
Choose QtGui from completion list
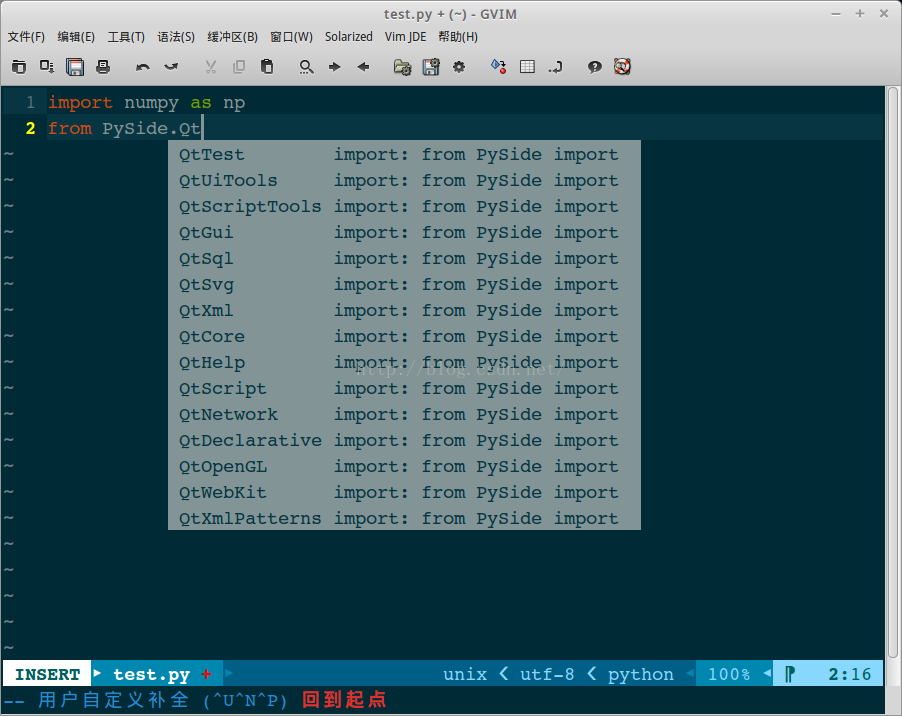(404, 232)
